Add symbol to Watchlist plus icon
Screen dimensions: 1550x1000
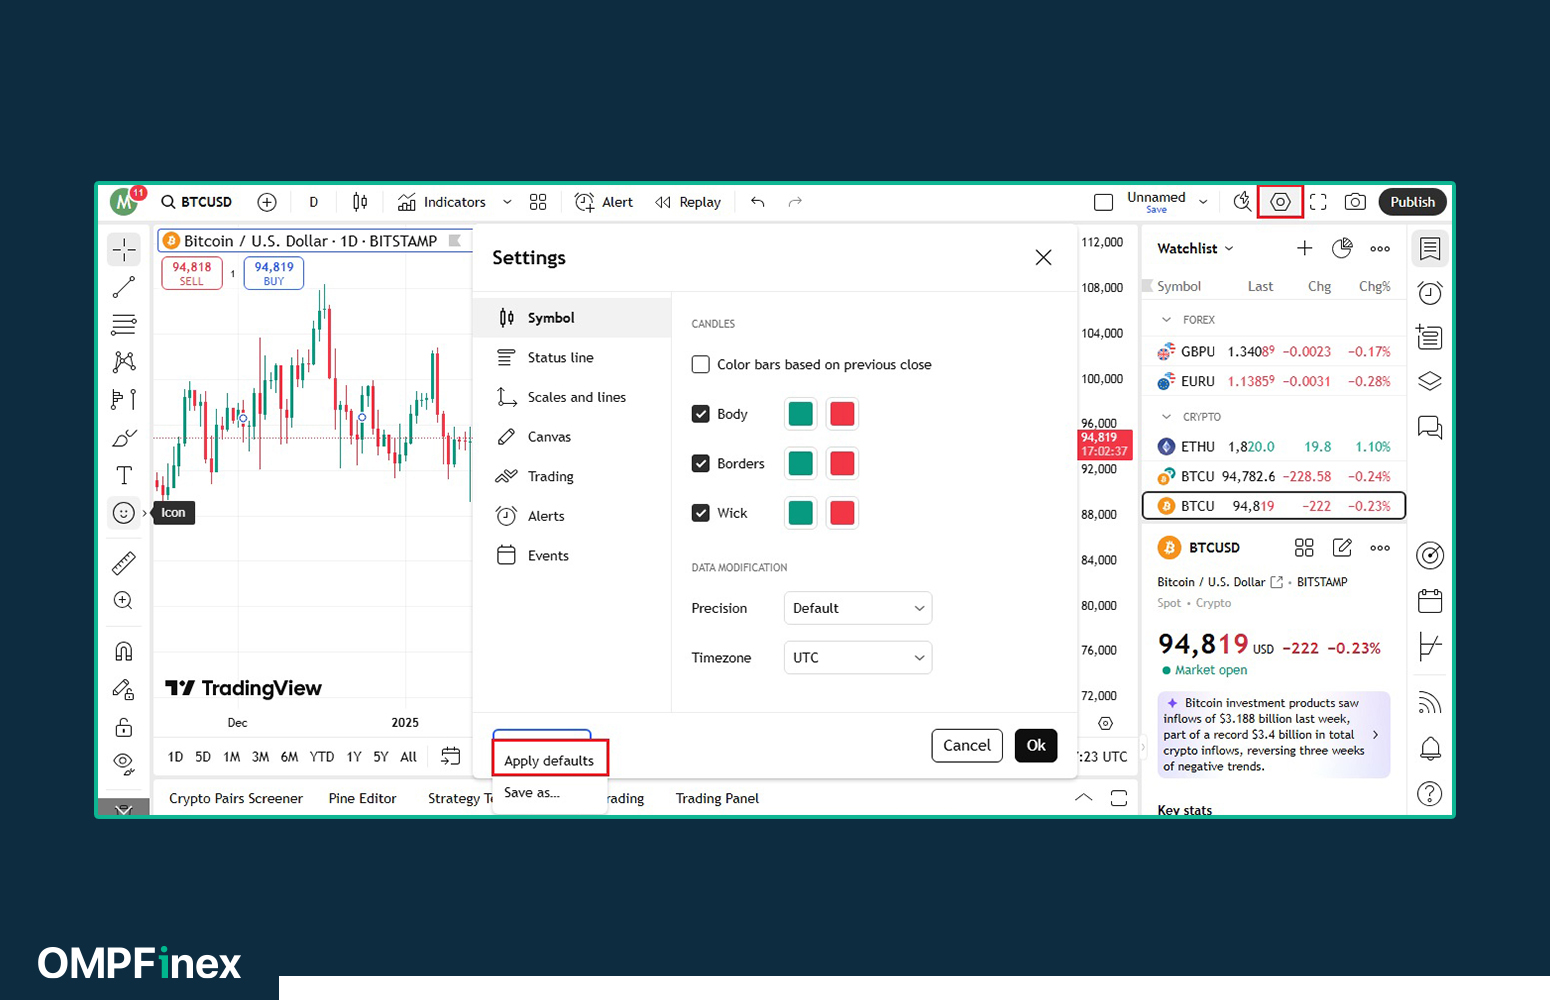coord(1304,248)
